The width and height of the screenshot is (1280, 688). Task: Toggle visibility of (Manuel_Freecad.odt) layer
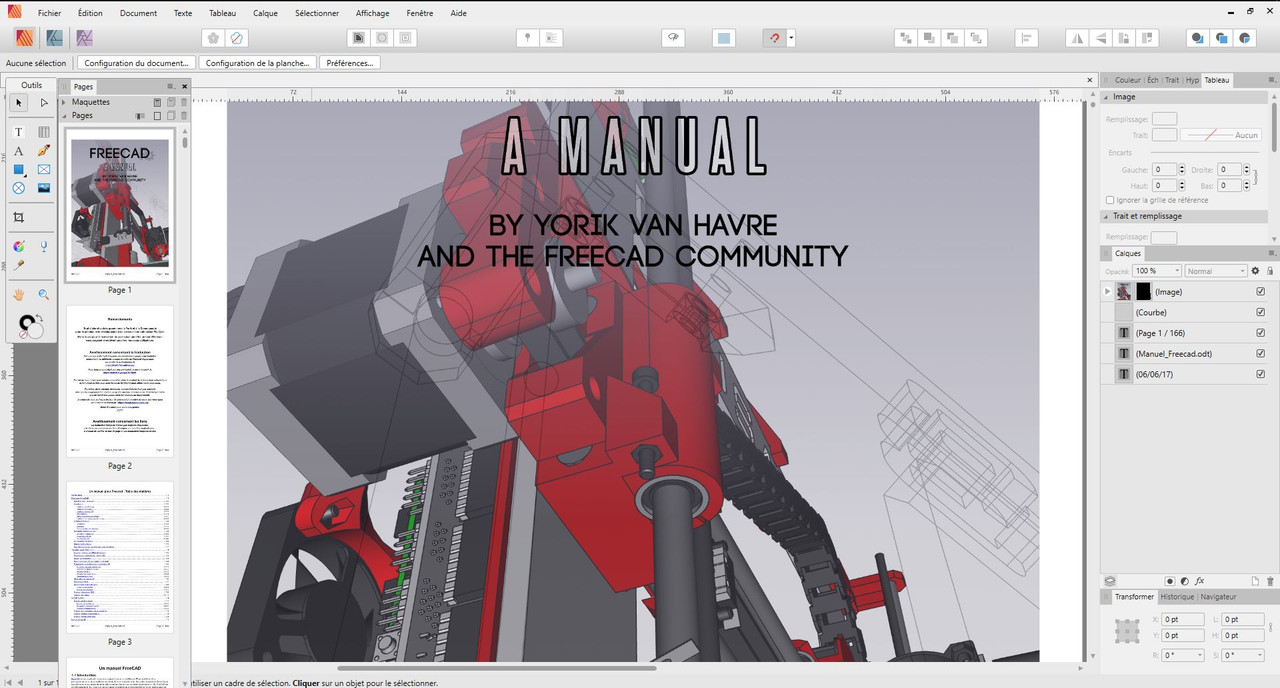(x=1260, y=353)
